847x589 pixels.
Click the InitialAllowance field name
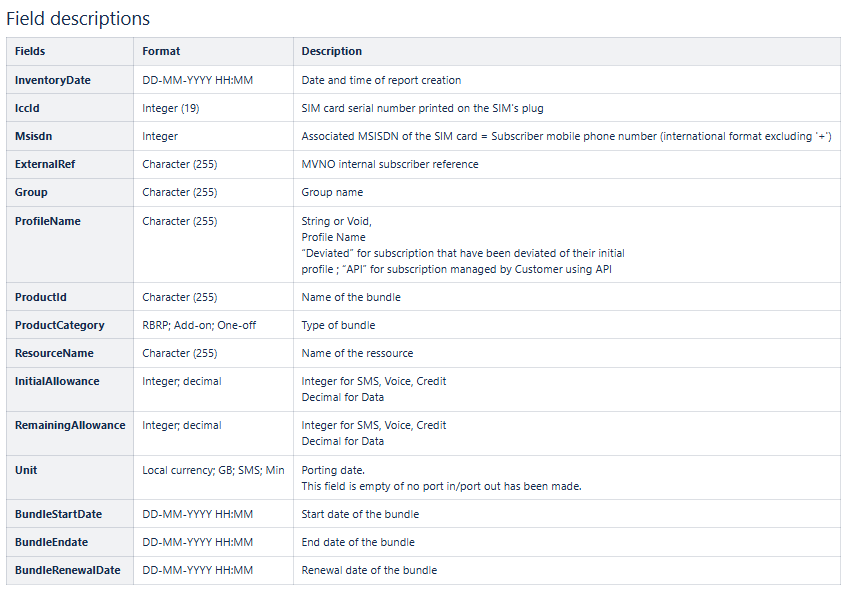57,381
